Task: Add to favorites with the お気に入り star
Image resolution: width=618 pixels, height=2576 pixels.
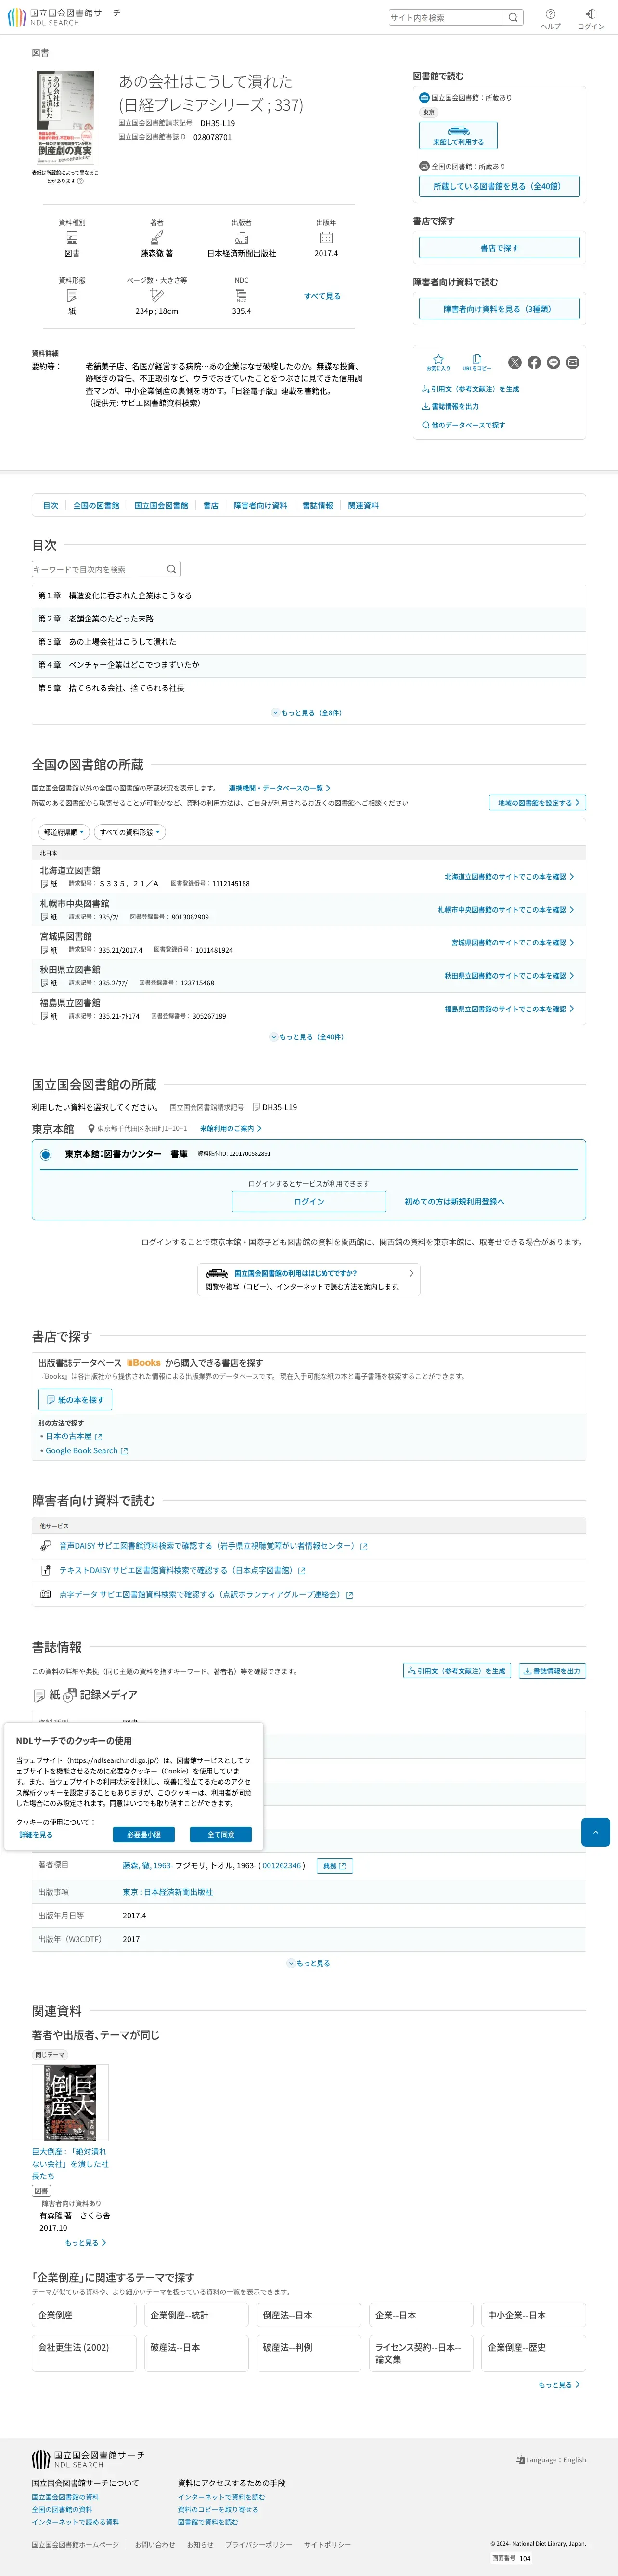Action: click(438, 361)
